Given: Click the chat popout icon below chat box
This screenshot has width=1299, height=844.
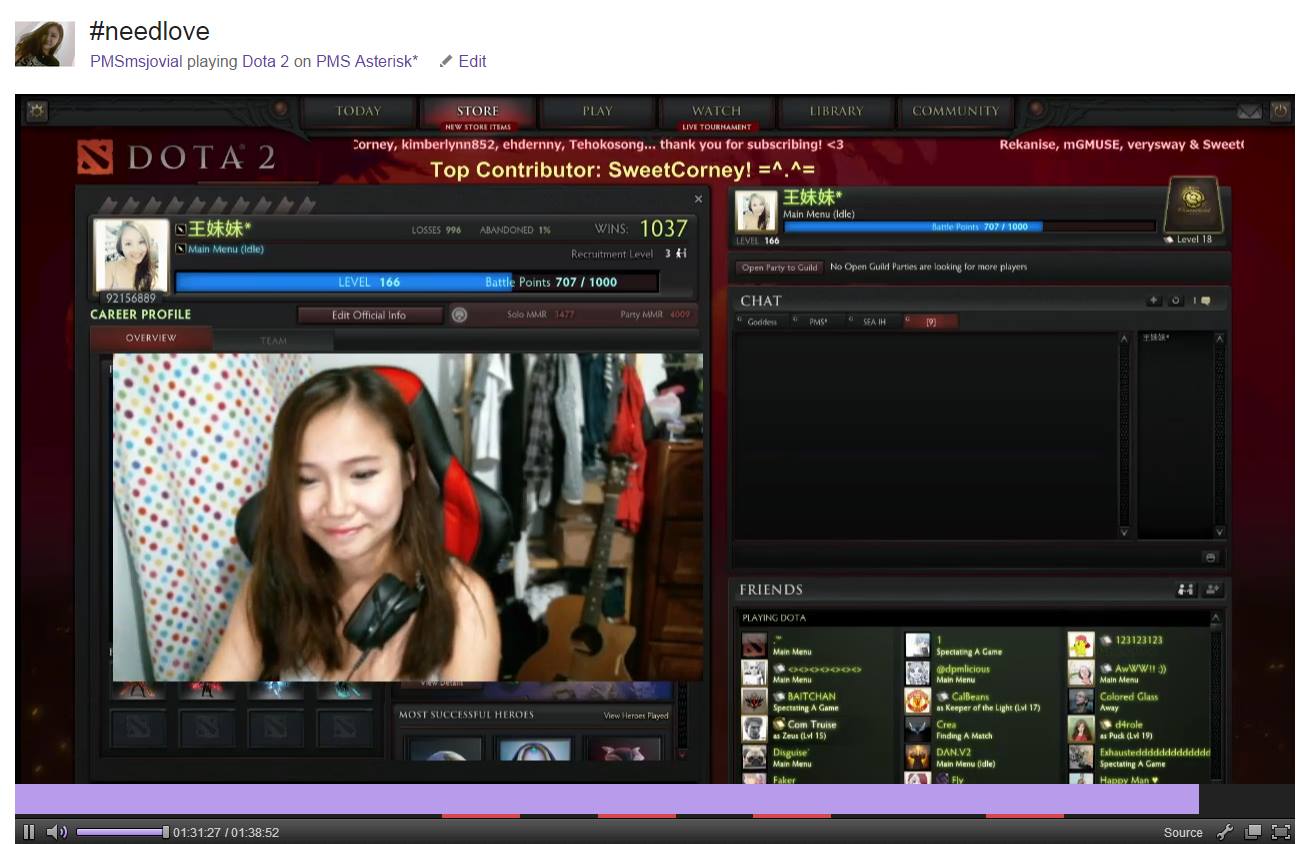Looking at the screenshot, I should 1210,557.
